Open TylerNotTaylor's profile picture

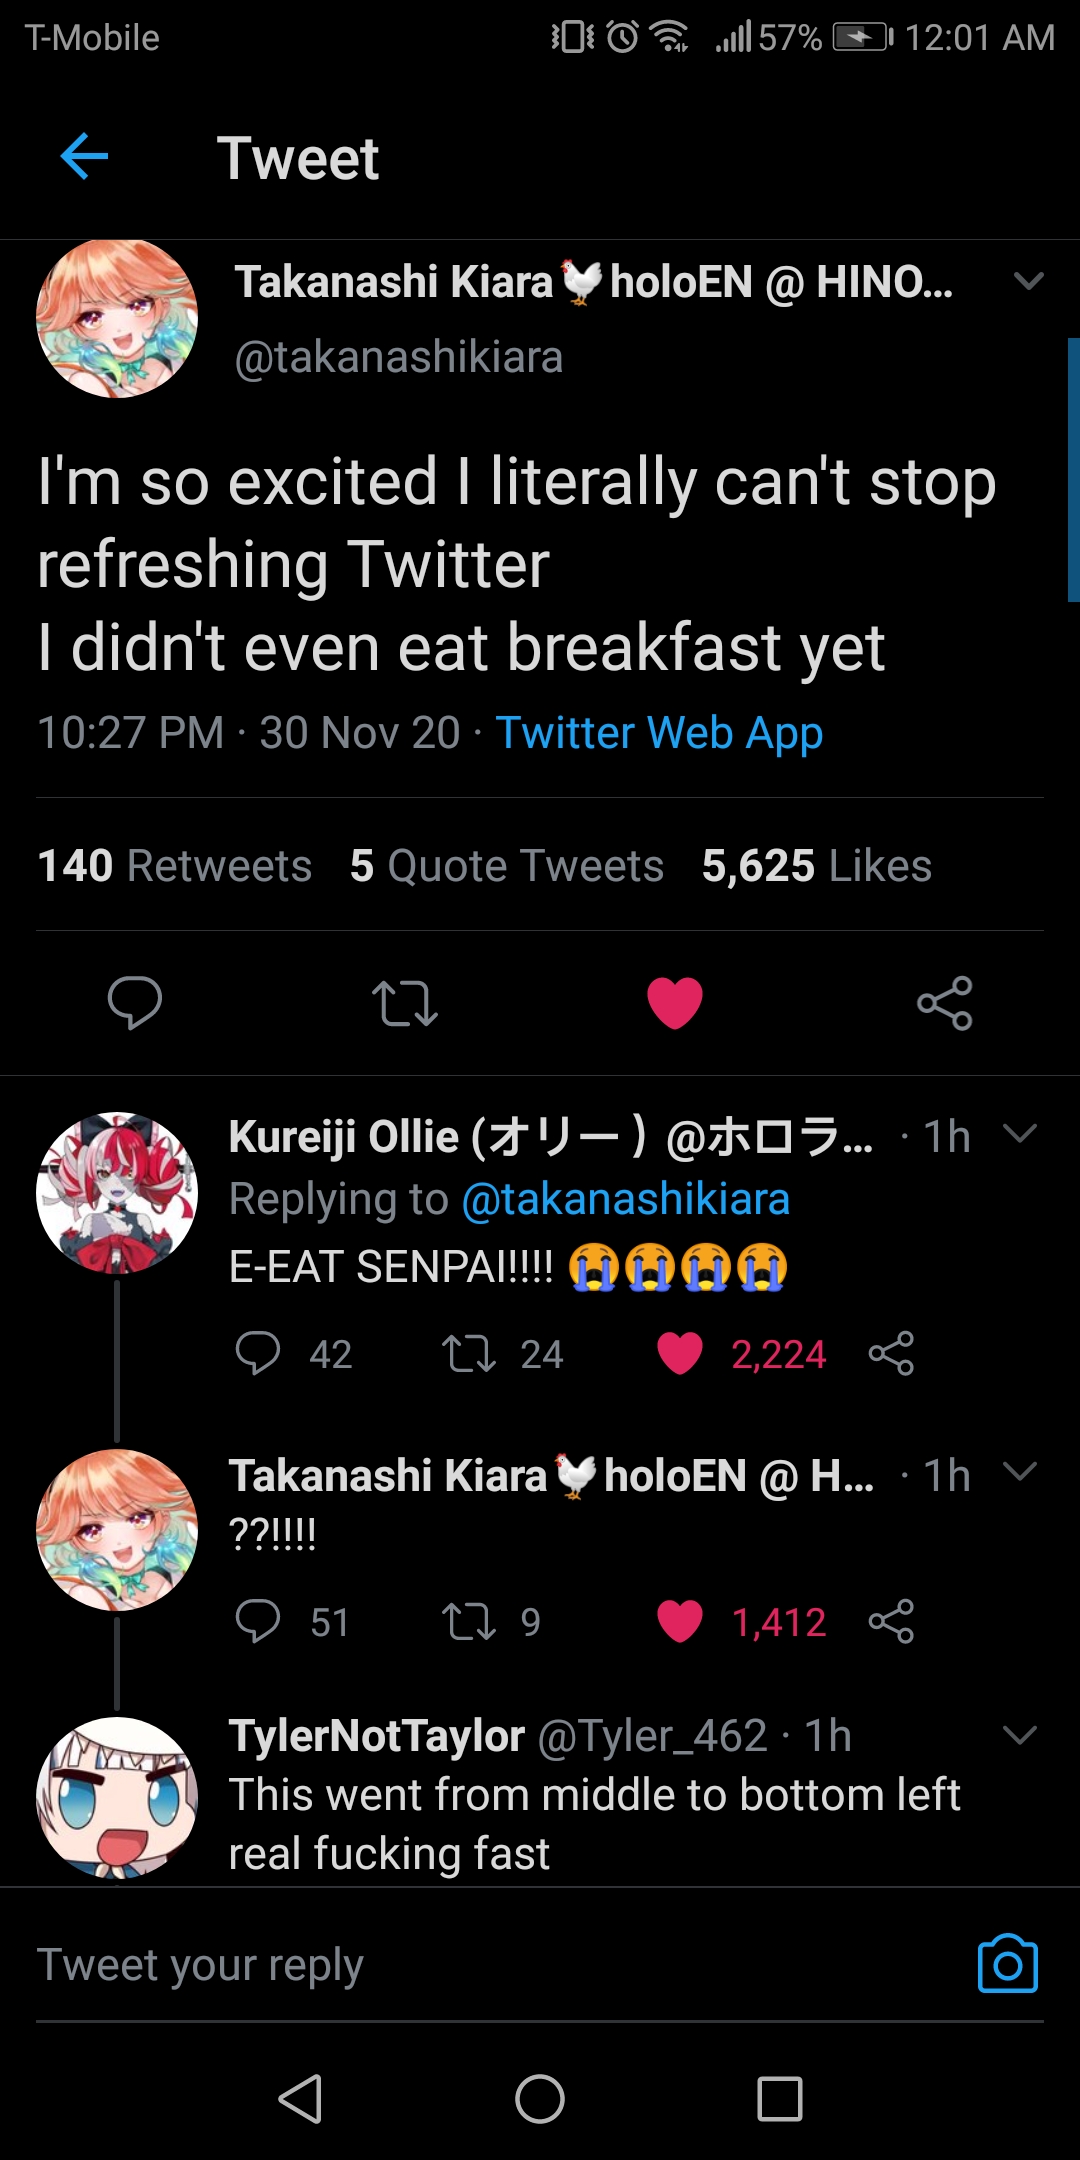point(117,1797)
